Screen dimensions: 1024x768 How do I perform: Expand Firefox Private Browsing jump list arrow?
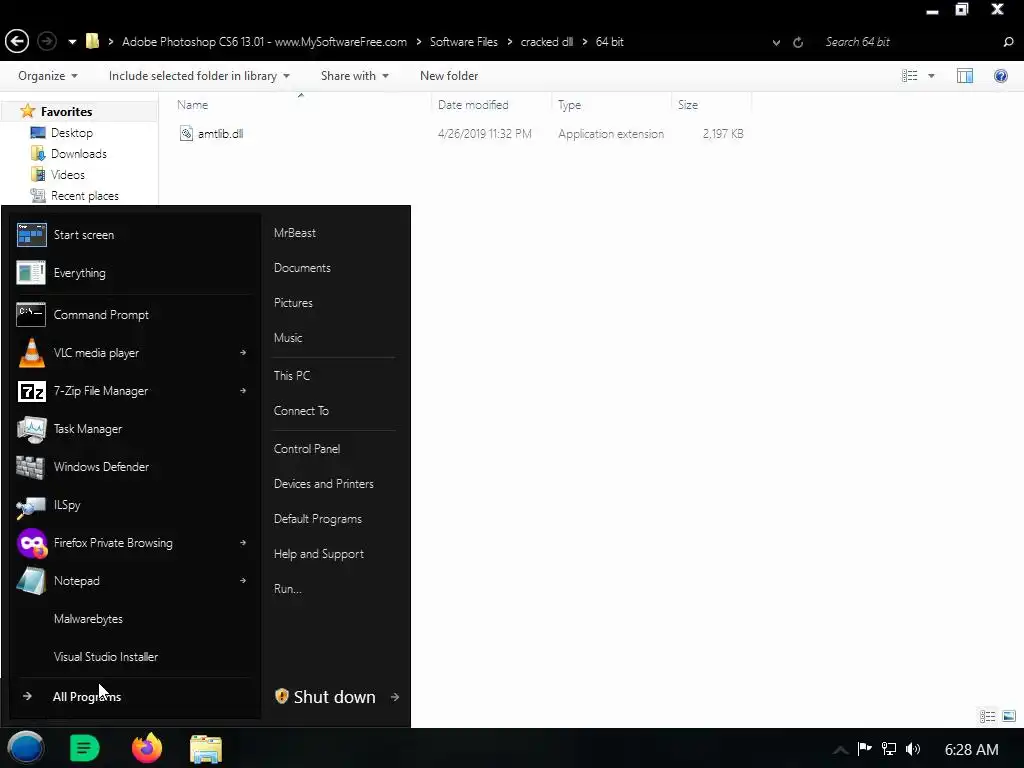[x=243, y=543]
